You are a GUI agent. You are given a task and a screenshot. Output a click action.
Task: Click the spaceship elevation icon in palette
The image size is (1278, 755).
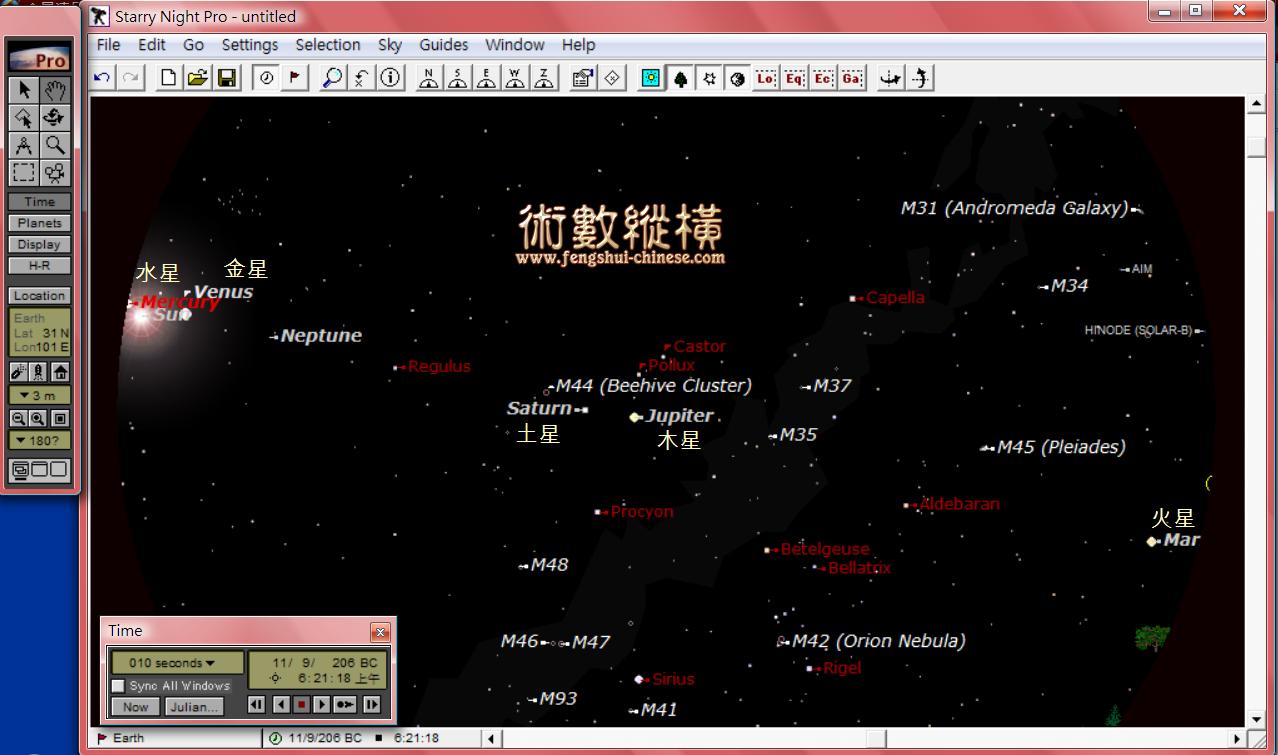[38, 372]
